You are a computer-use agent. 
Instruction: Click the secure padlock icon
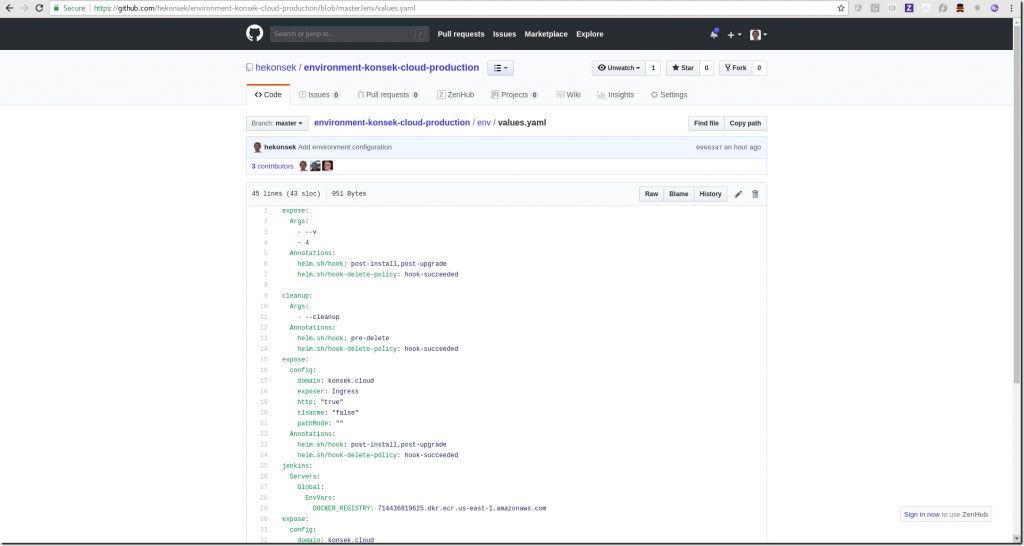[x=56, y=8]
